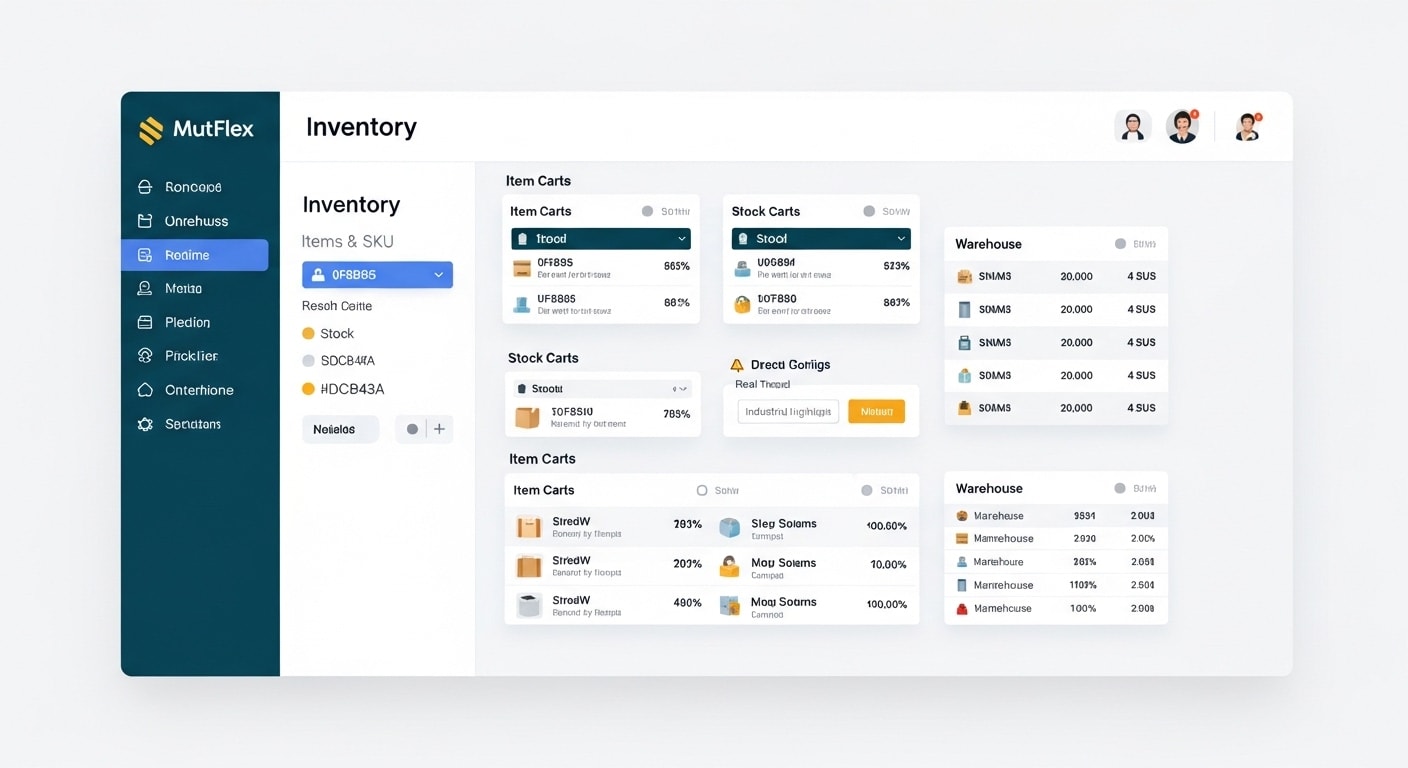Viewport: 1408px width, 768px height.
Task: Select the Stock radio option
Action: pos(308,333)
